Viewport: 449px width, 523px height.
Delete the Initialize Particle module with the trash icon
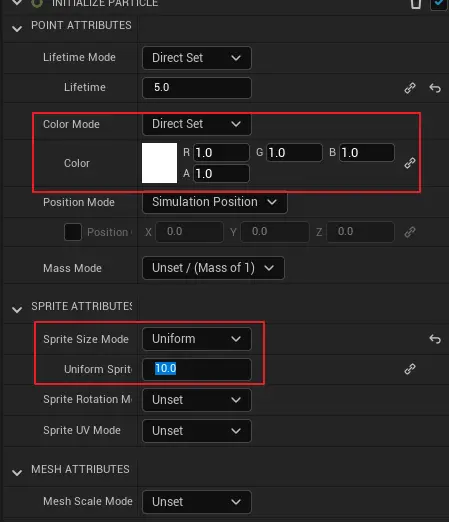416,4
